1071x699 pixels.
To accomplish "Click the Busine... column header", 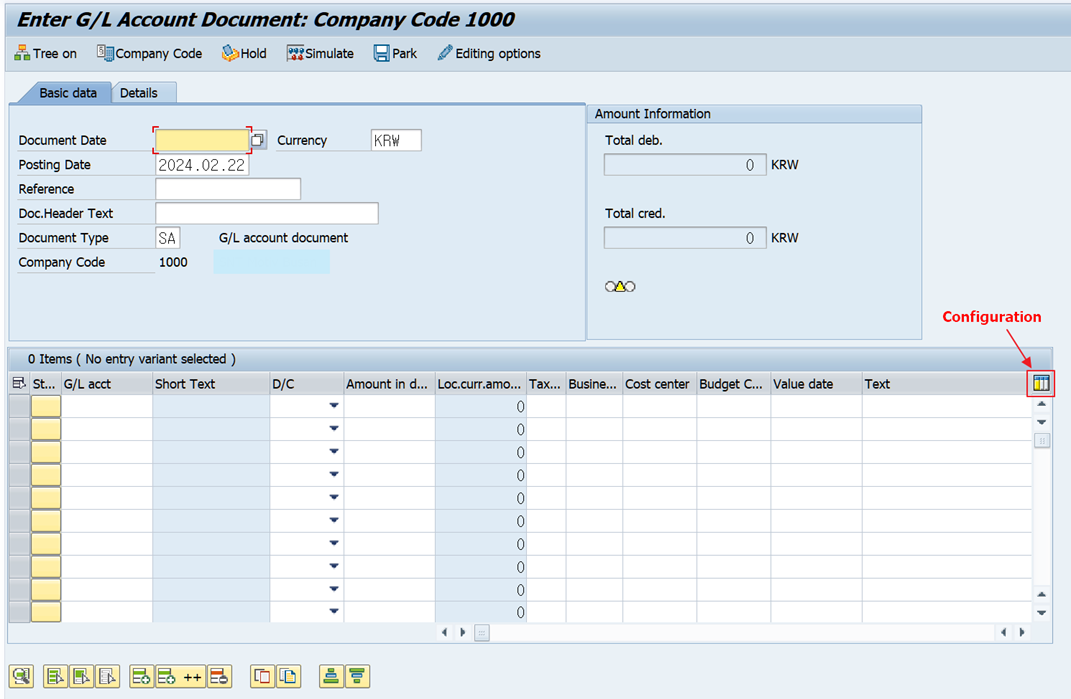I will click(594, 384).
